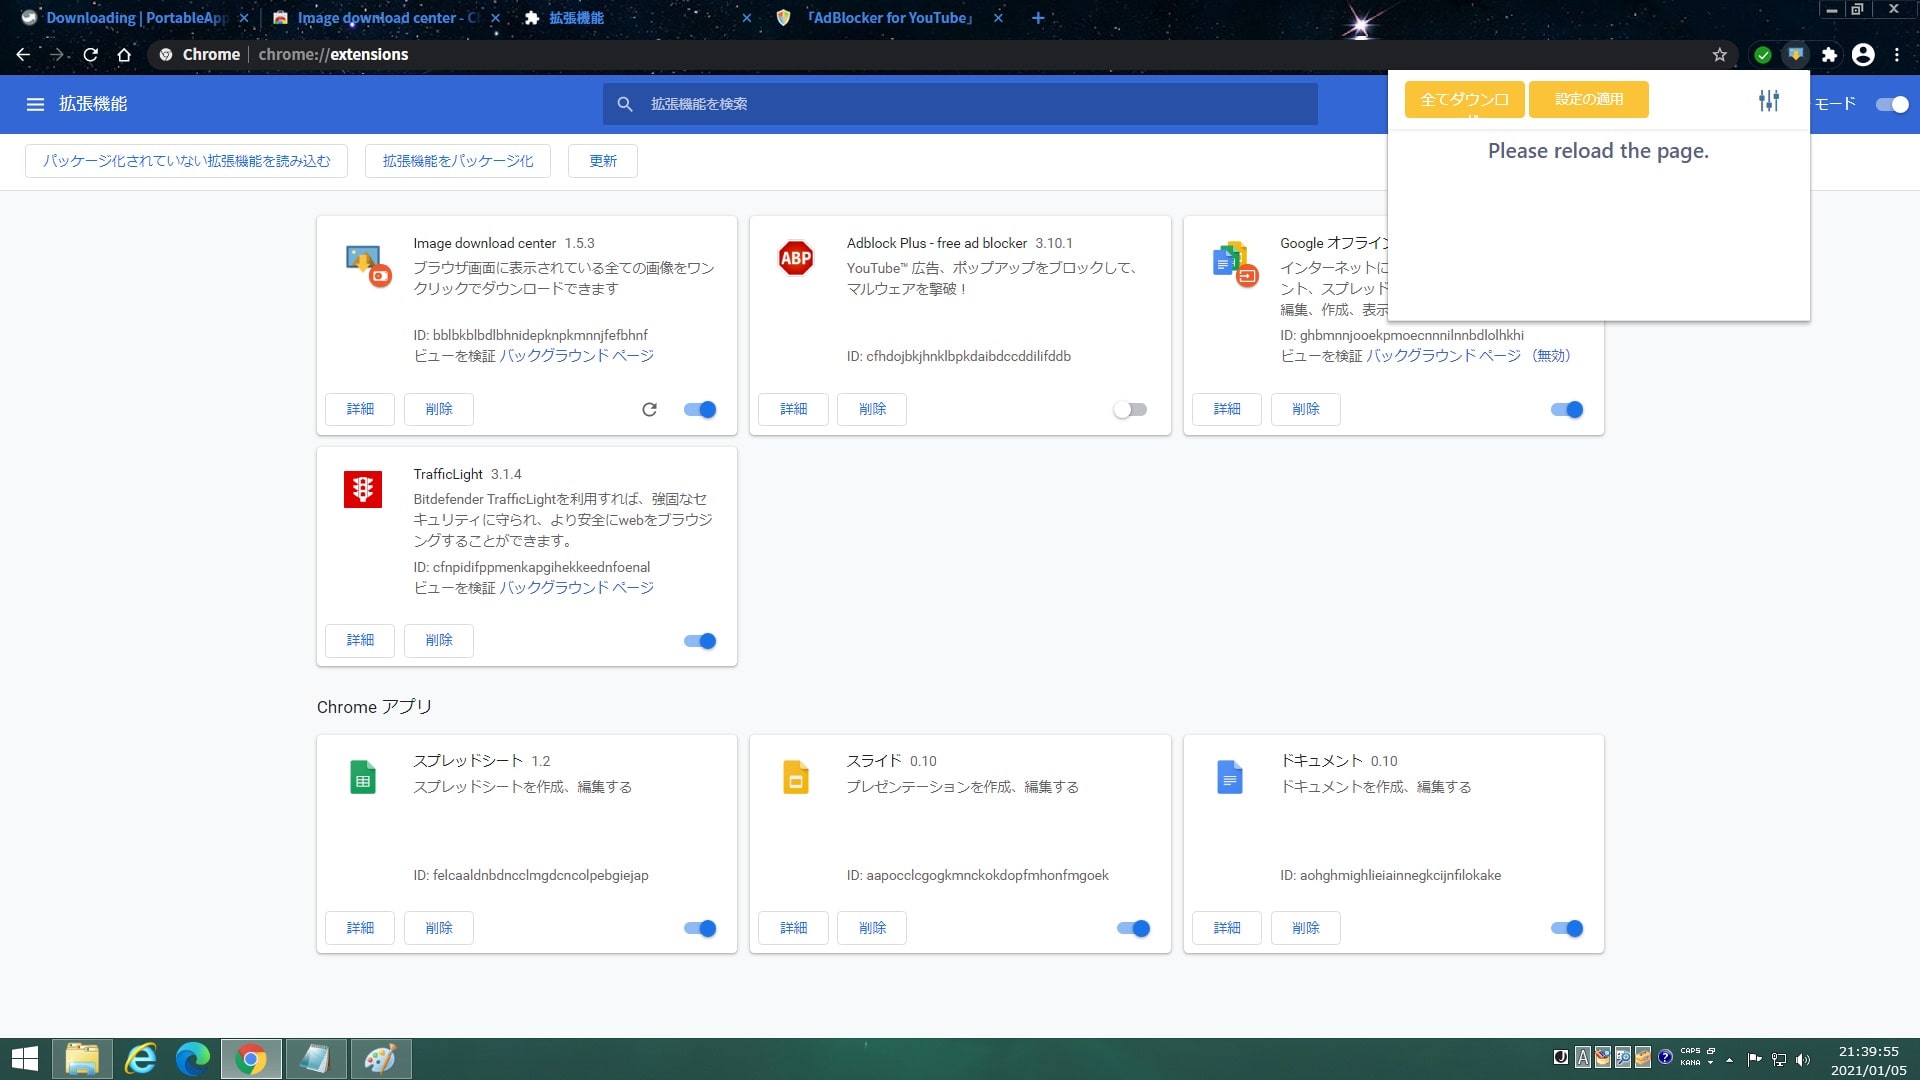Click the Chrome taskbar icon
The height and width of the screenshot is (1080, 1920).
250,1059
